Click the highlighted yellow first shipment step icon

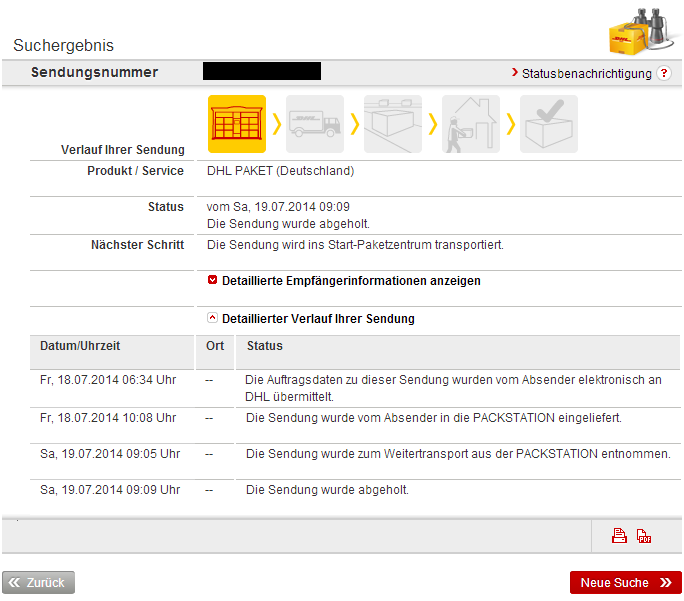point(236,124)
